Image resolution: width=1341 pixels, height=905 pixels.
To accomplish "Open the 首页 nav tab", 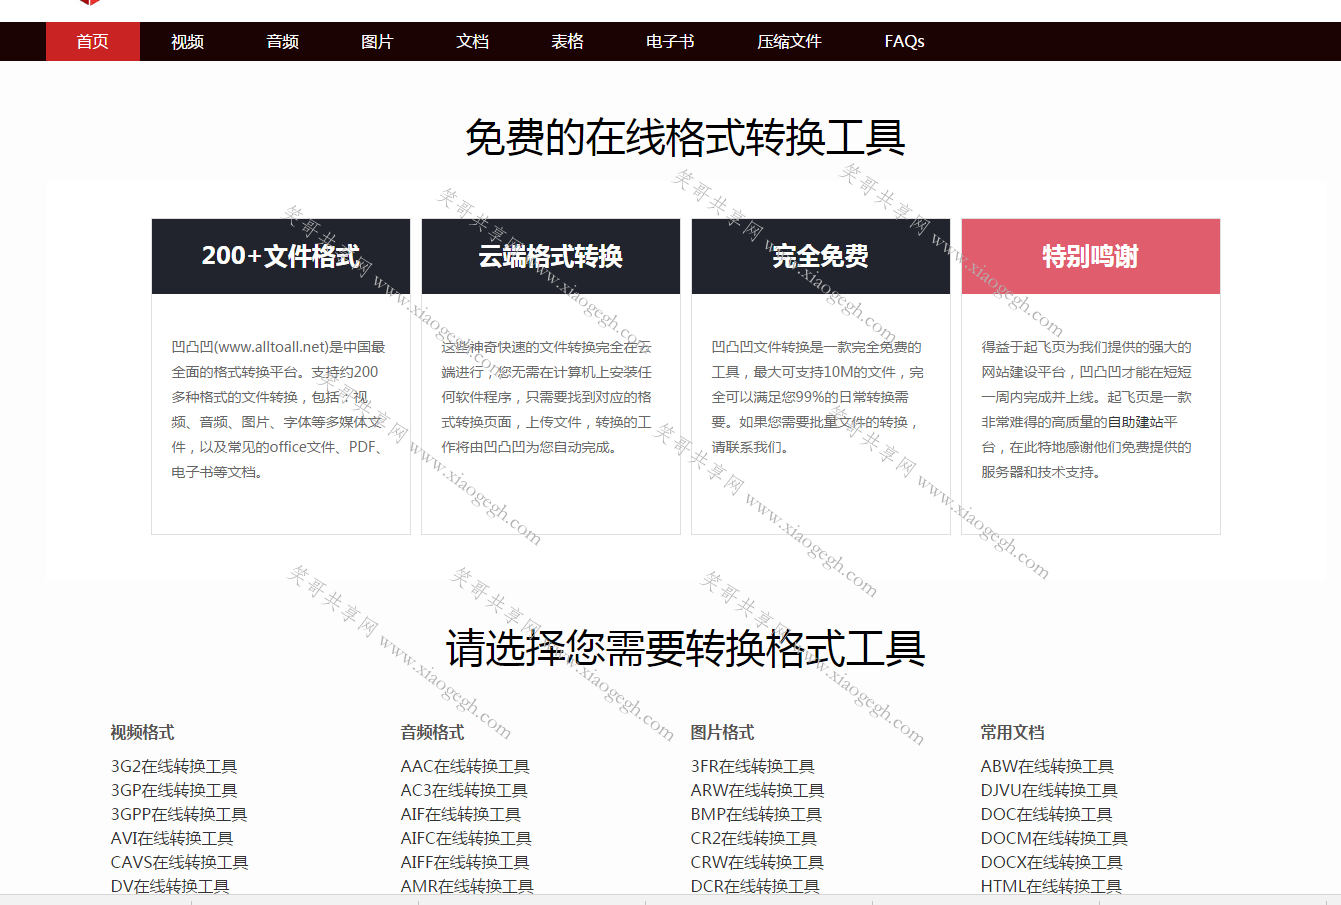I will [x=93, y=41].
